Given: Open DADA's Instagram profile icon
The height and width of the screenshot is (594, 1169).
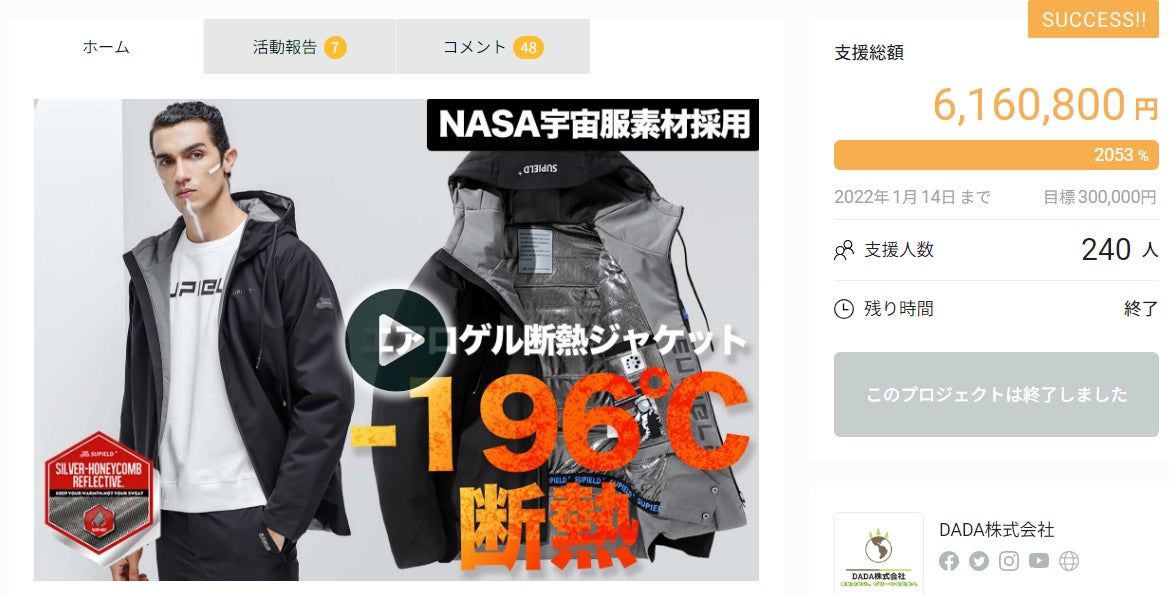Looking at the screenshot, I should (x=1009, y=561).
